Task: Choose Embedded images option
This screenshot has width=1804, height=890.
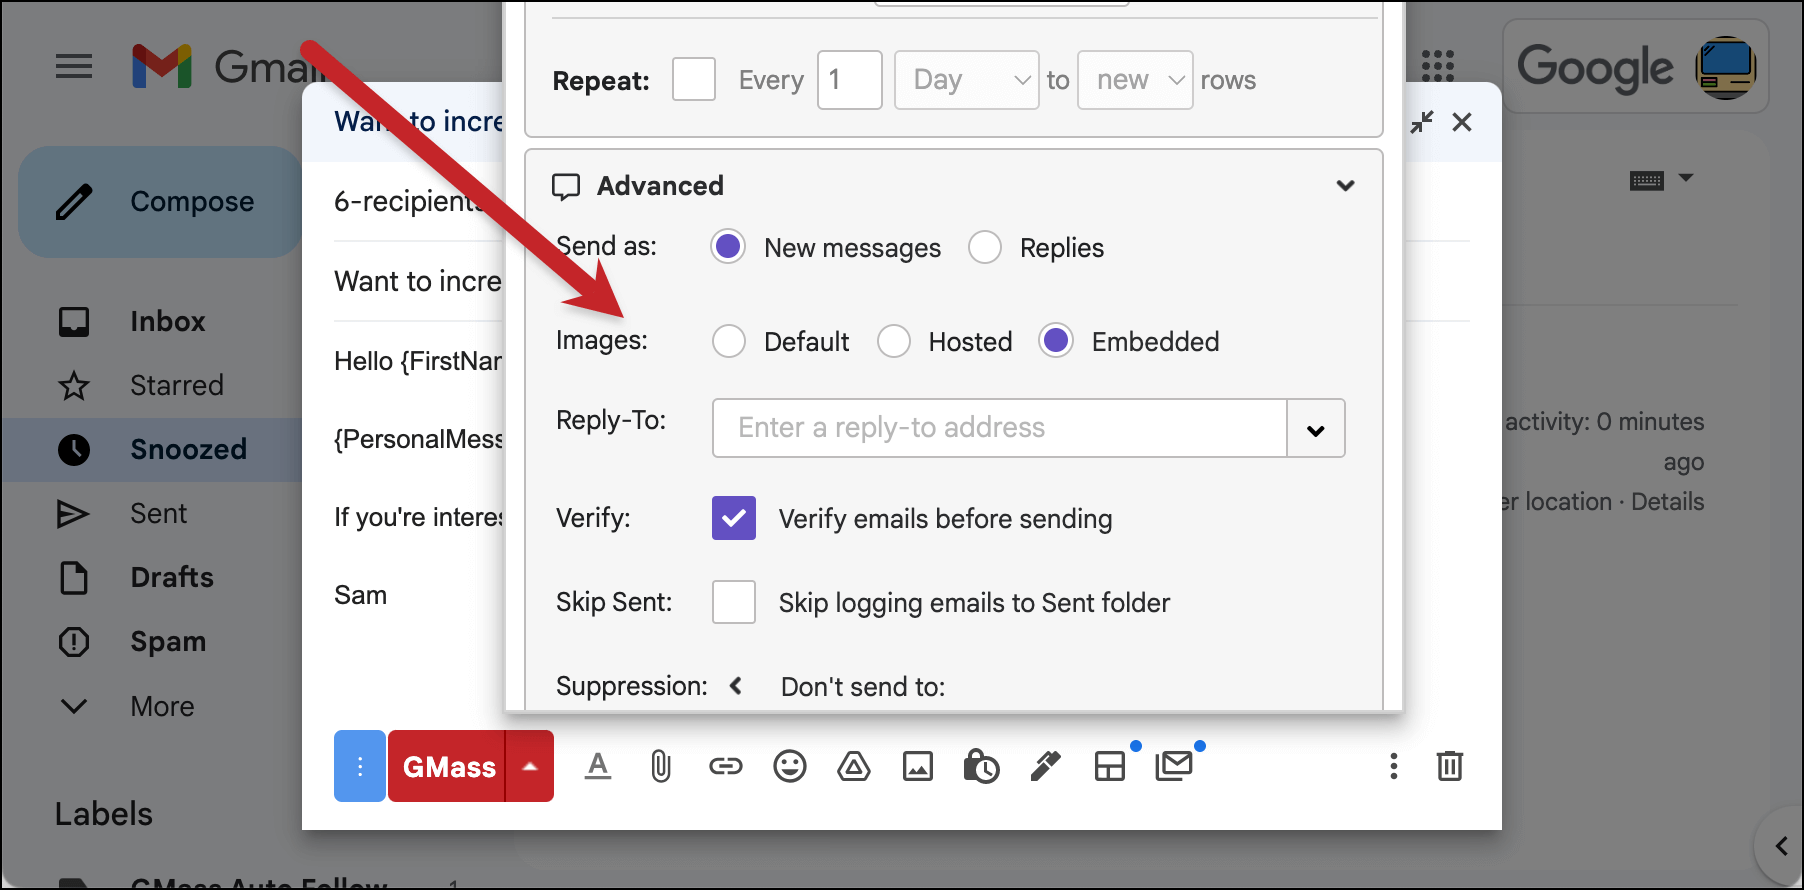Action: 1056,341
